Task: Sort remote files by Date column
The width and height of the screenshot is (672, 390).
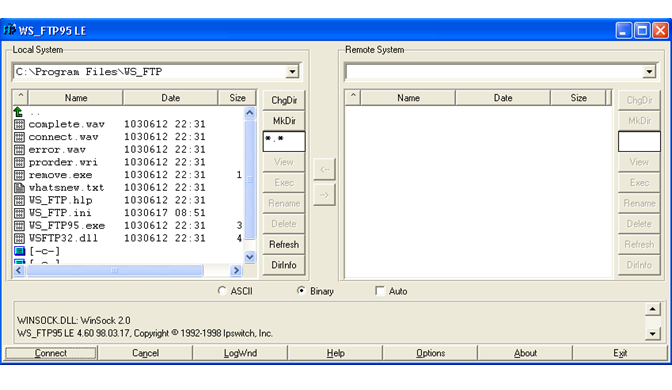Action: point(503,98)
